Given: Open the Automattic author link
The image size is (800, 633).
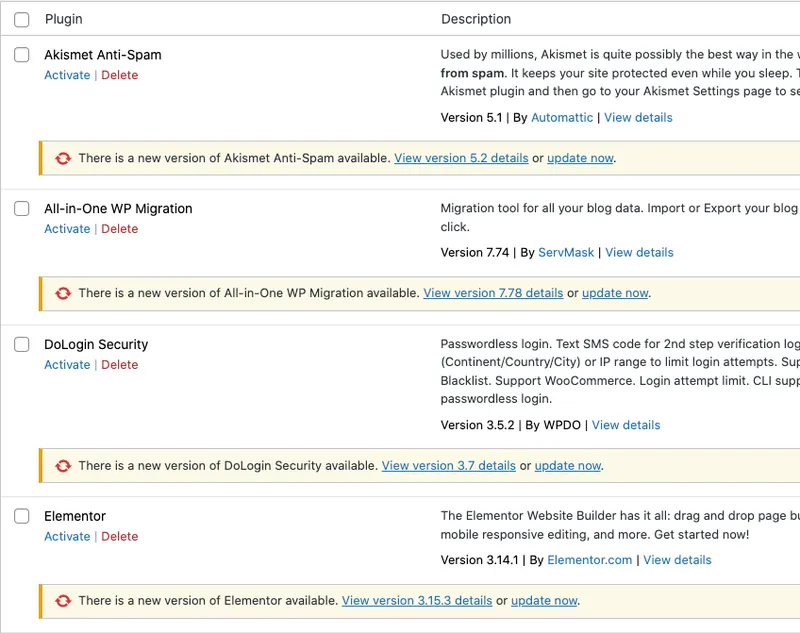Looking at the screenshot, I should point(561,118).
